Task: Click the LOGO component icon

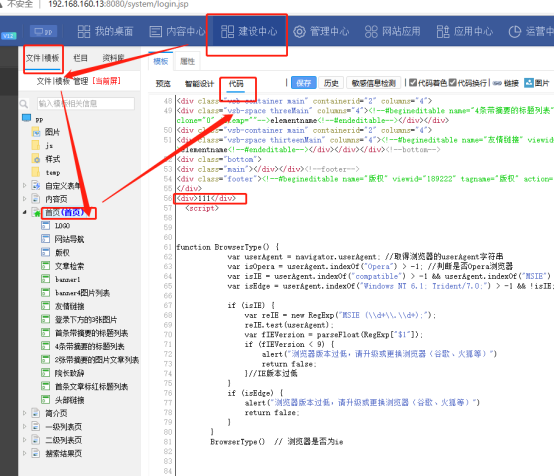Action: point(45,225)
